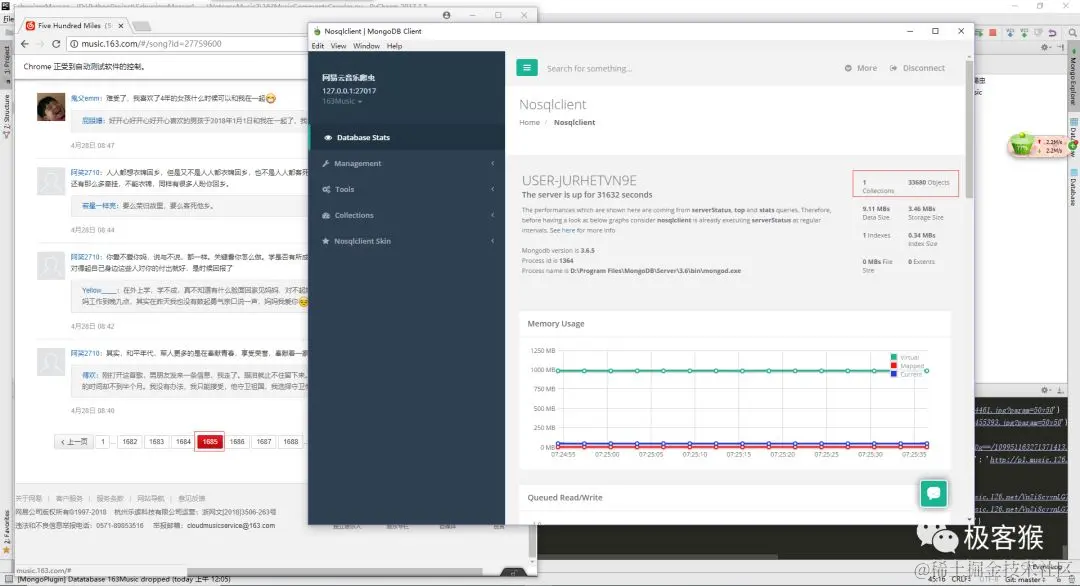The height and width of the screenshot is (586, 1080).
Task: Open the Structure tool window tab in PyCharm
Action: [6, 116]
